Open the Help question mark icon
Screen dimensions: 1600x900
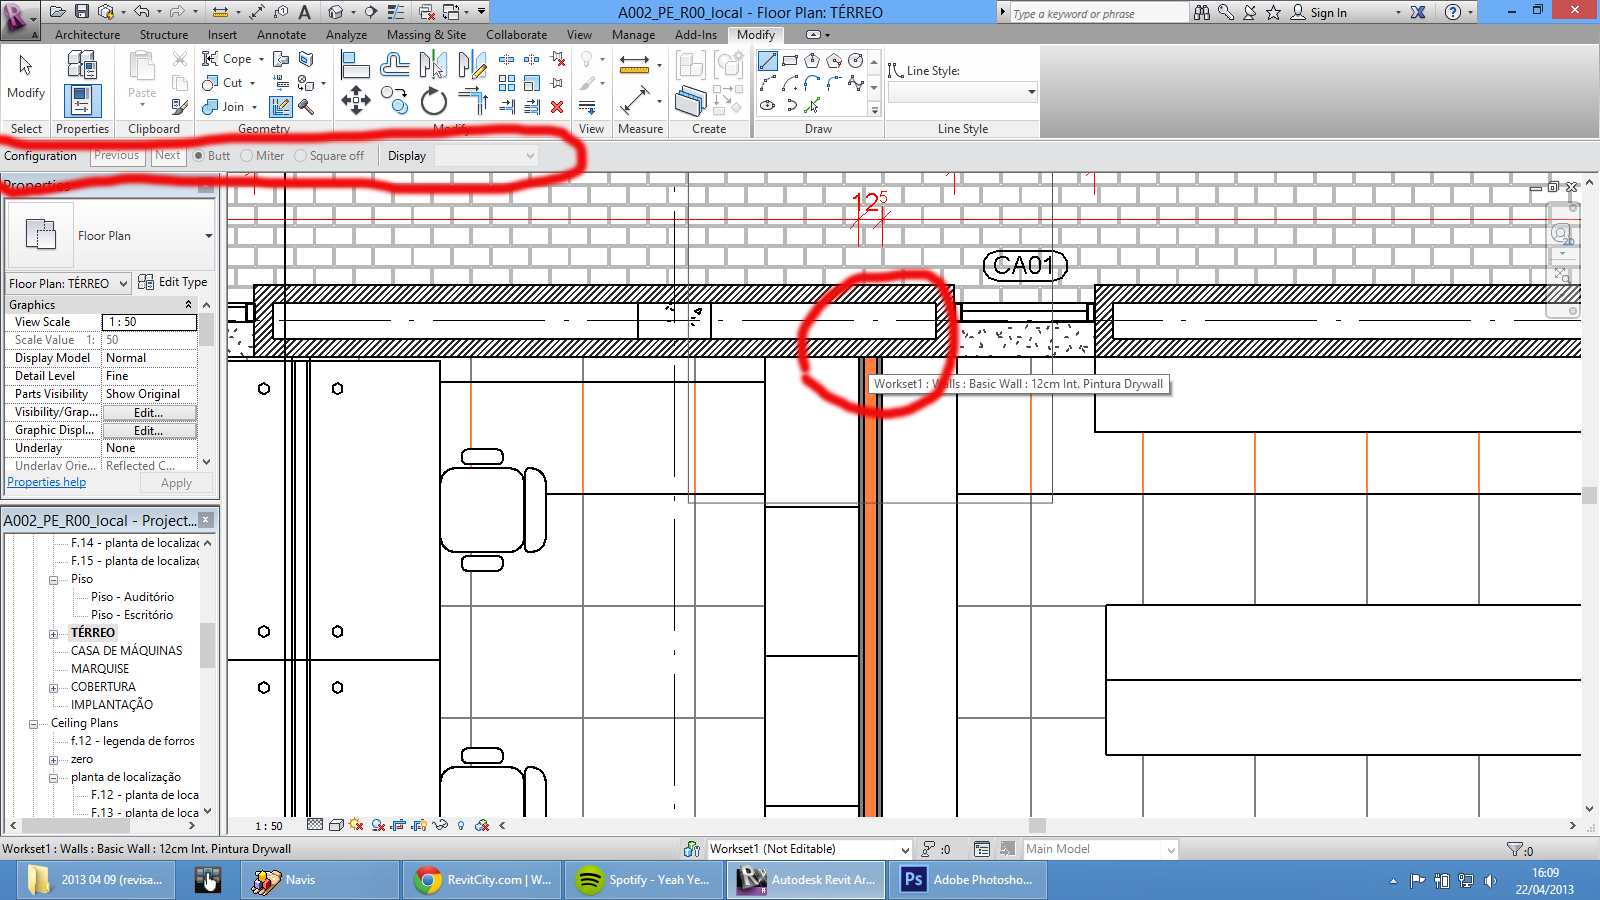click(1453, 12)
